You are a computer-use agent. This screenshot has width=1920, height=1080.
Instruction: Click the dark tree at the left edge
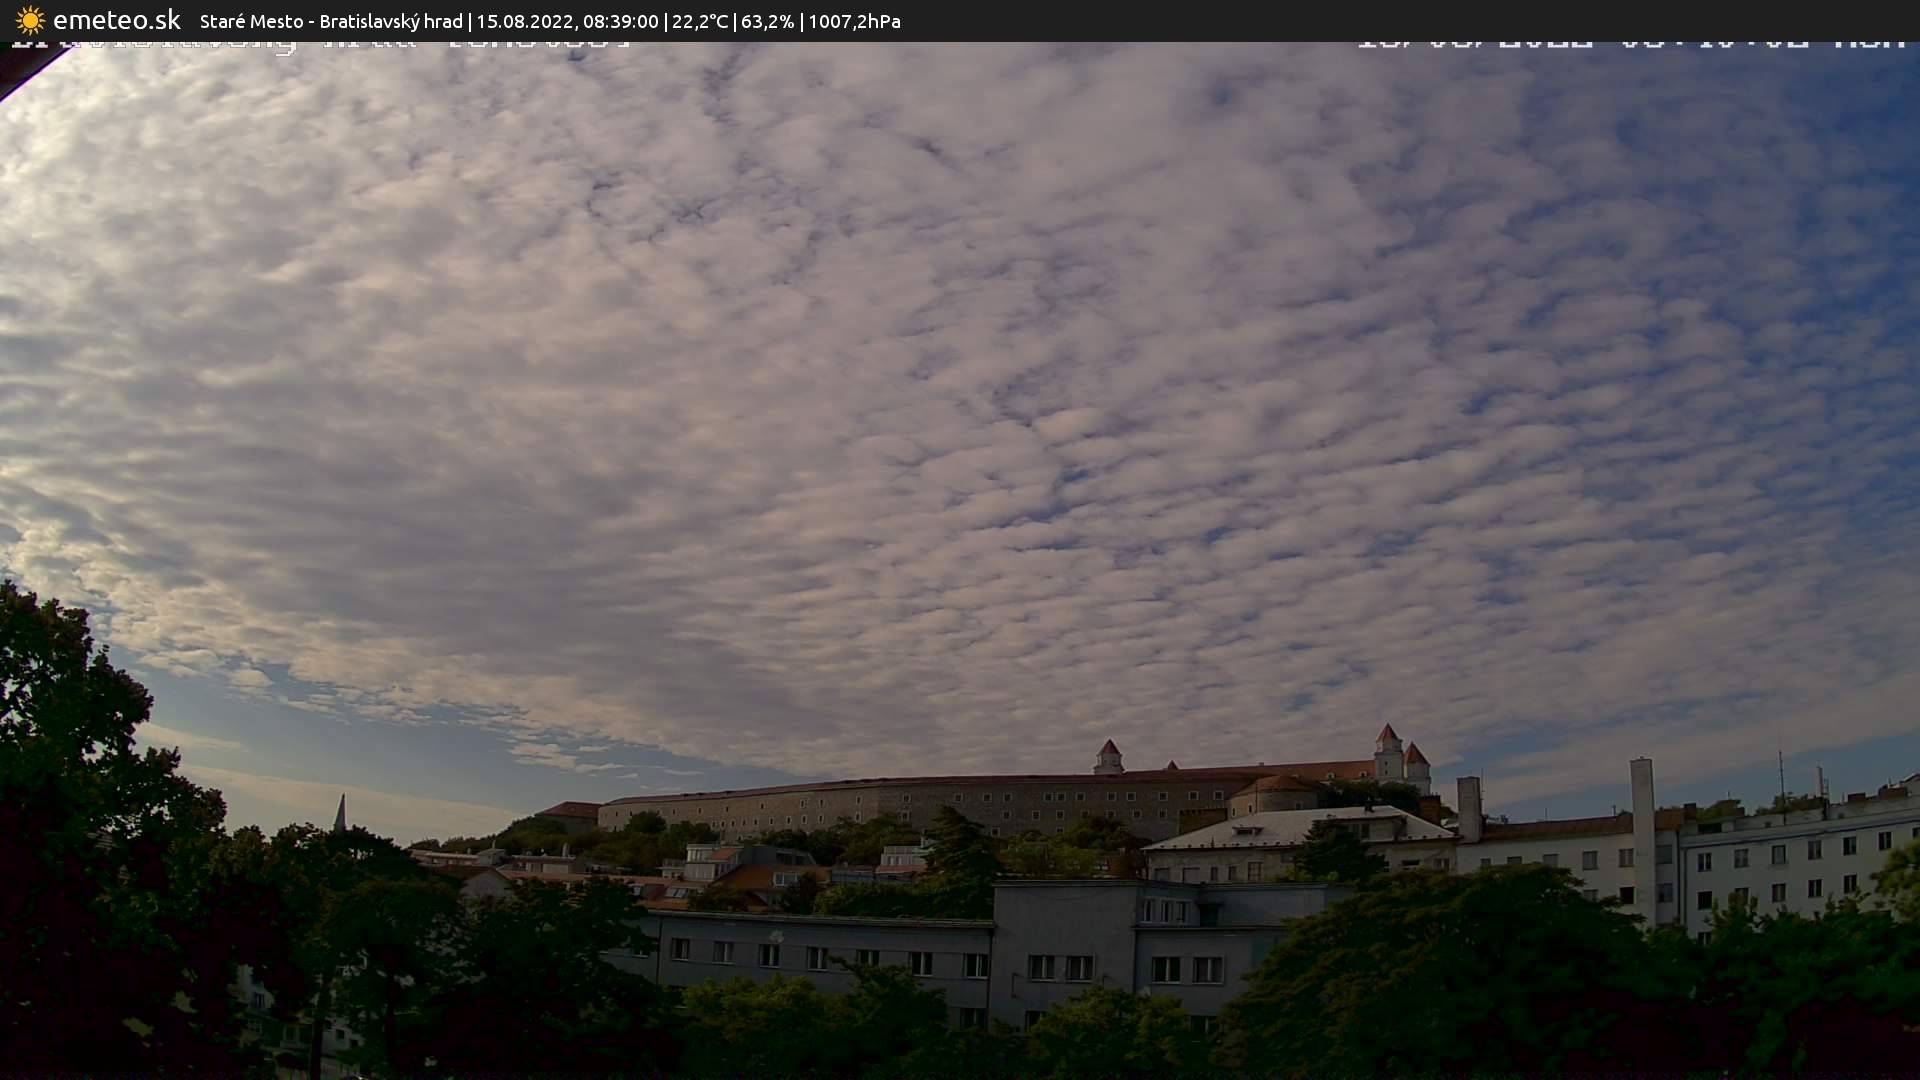coord(70,800)
